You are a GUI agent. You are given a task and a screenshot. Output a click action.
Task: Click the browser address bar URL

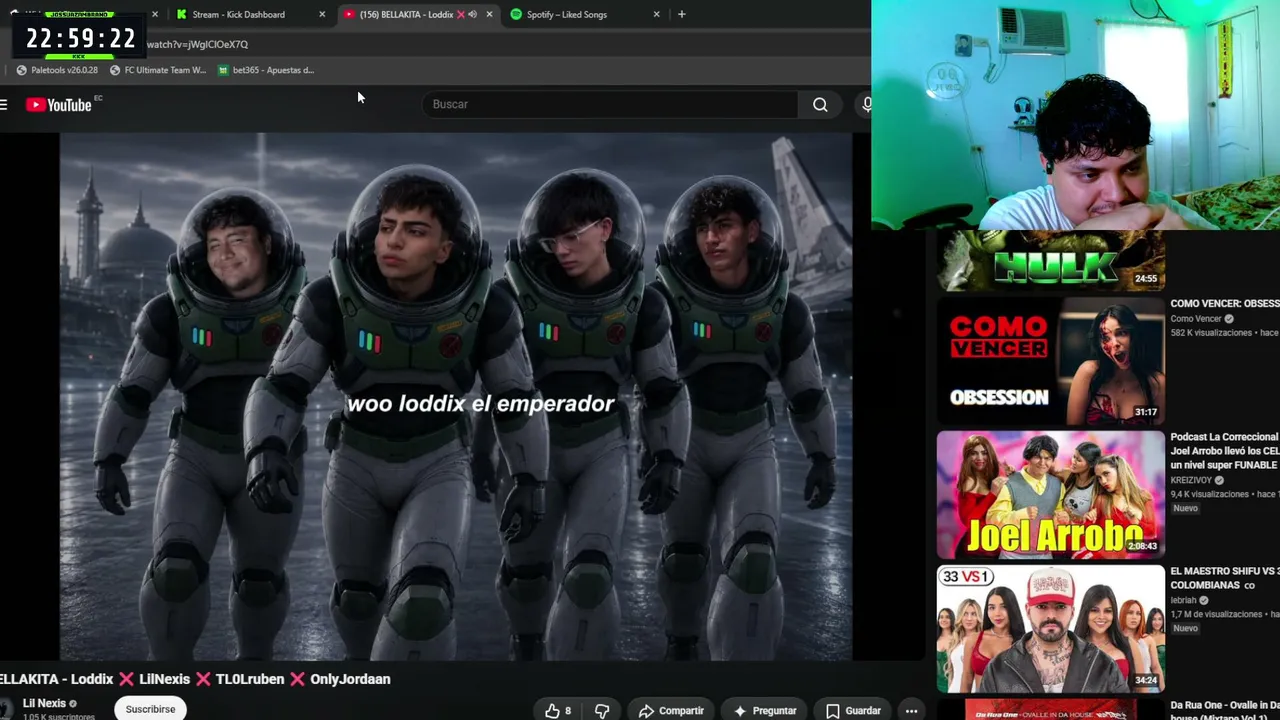coord(197,44)
